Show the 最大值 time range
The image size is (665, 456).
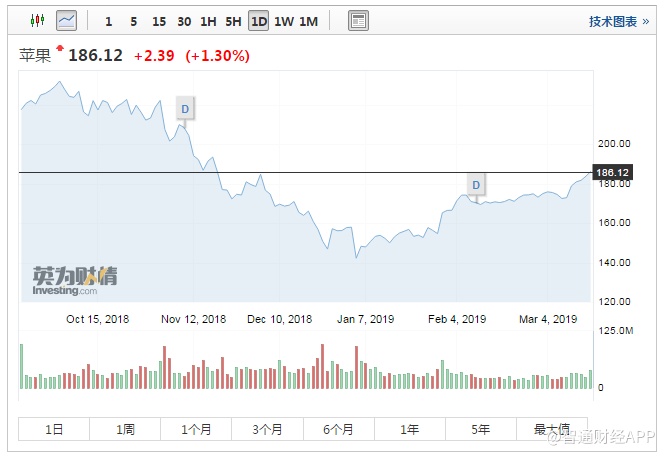(x=552, y=429)
